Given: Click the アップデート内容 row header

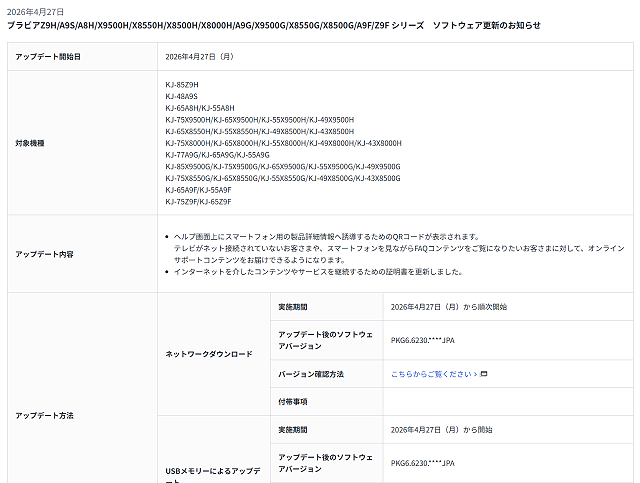Looking at the screenshot, I should point(44,254).
